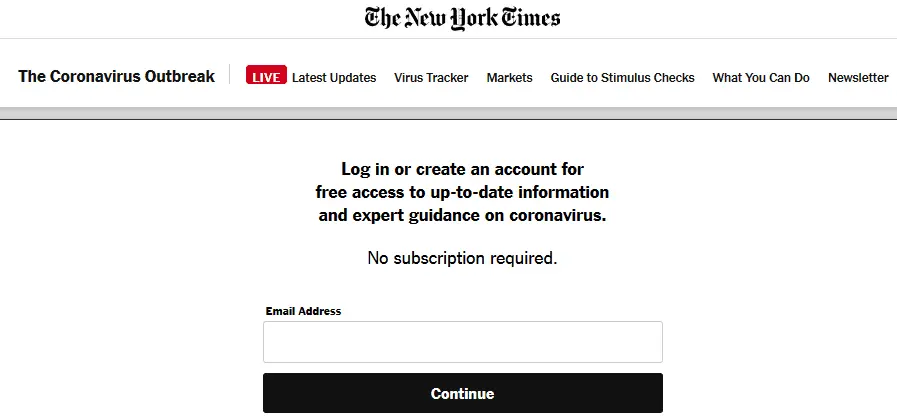Click the 'Log in or create an account' line

462,169
